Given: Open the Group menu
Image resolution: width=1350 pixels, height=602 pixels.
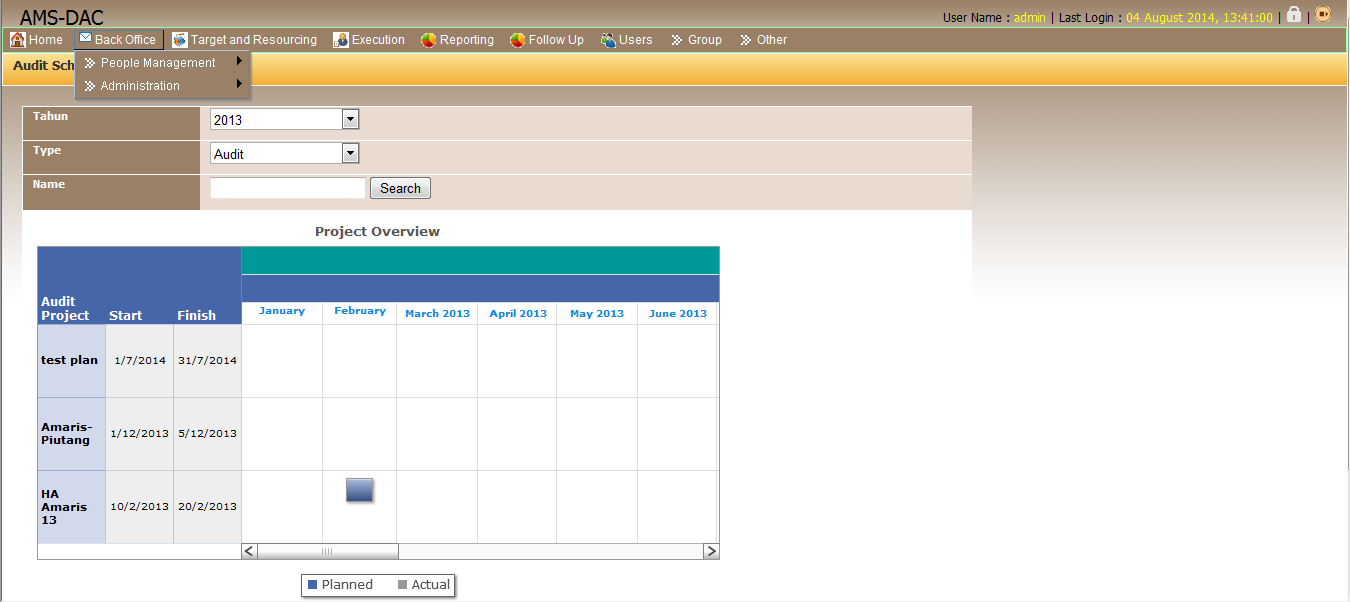Looking at the screenshot, I should [x=697, y=40].
